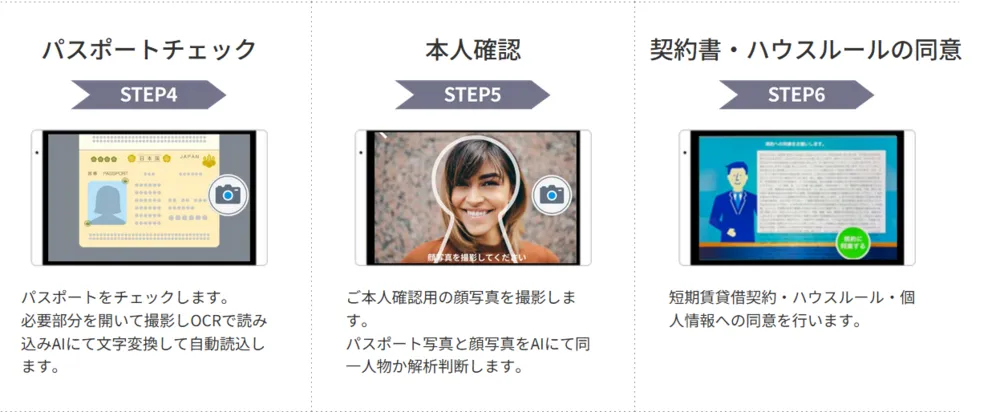
Task: Click the passport holder silhouette photo
Action: (x=107, y=203)
